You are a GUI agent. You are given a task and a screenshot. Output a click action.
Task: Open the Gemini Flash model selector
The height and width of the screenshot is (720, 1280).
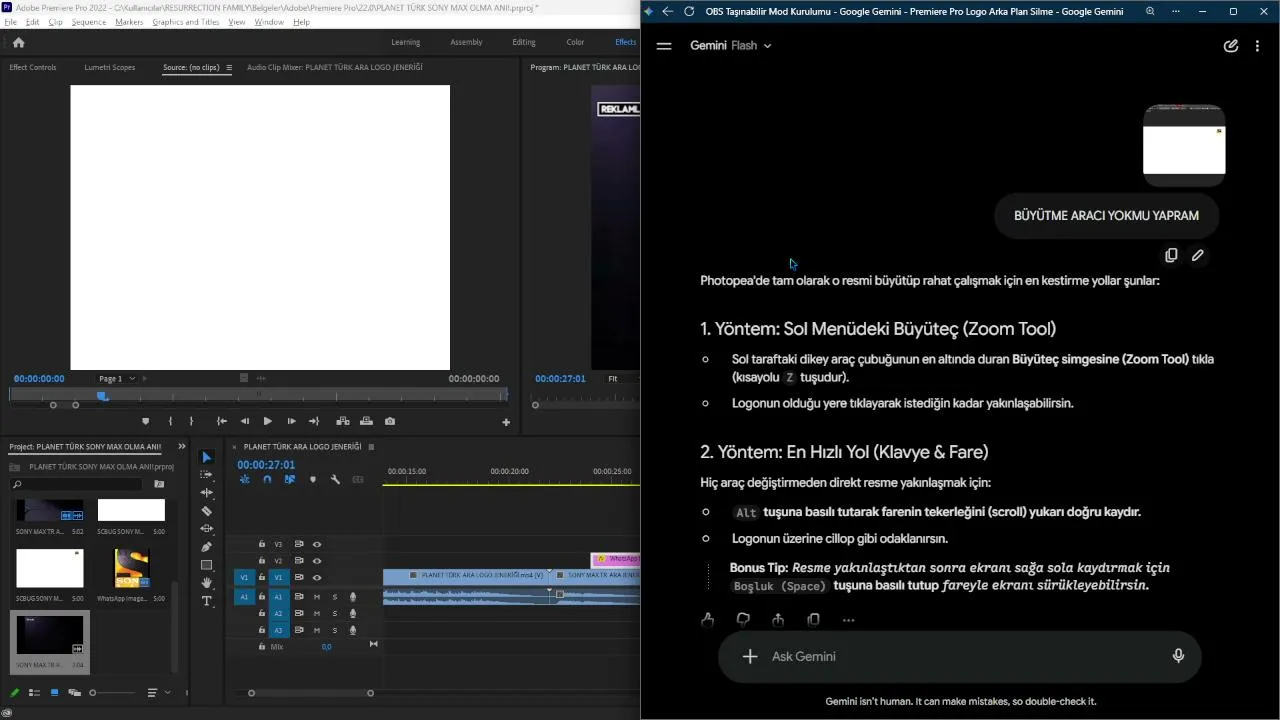[x=731, y=45]
